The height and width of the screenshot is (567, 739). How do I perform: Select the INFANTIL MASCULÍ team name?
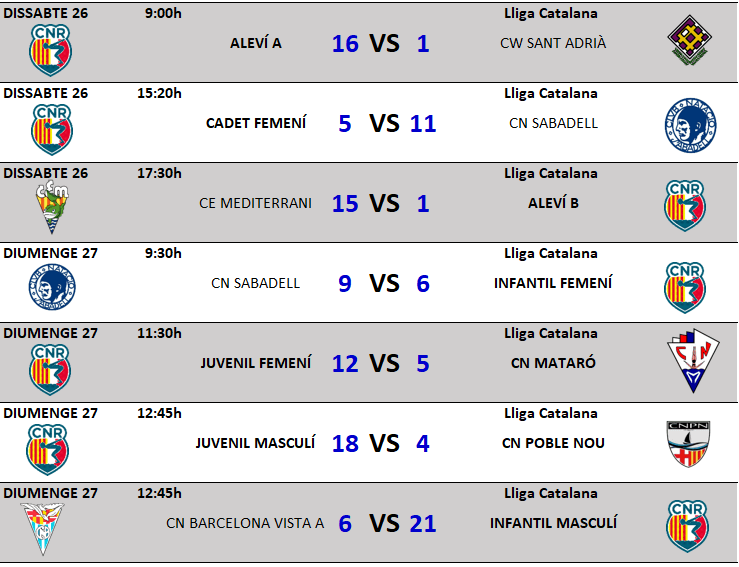553,523
